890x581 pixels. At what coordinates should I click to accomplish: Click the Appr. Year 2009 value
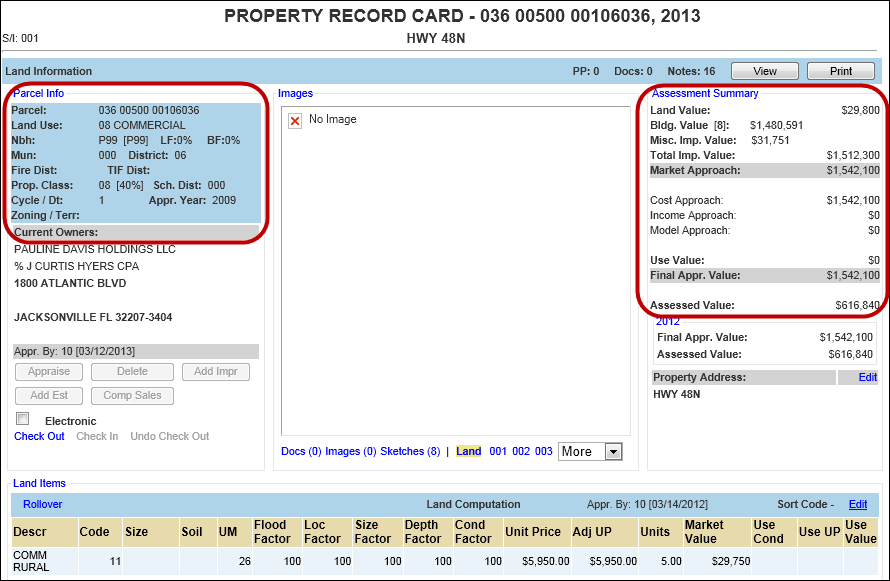pos(224,200)
